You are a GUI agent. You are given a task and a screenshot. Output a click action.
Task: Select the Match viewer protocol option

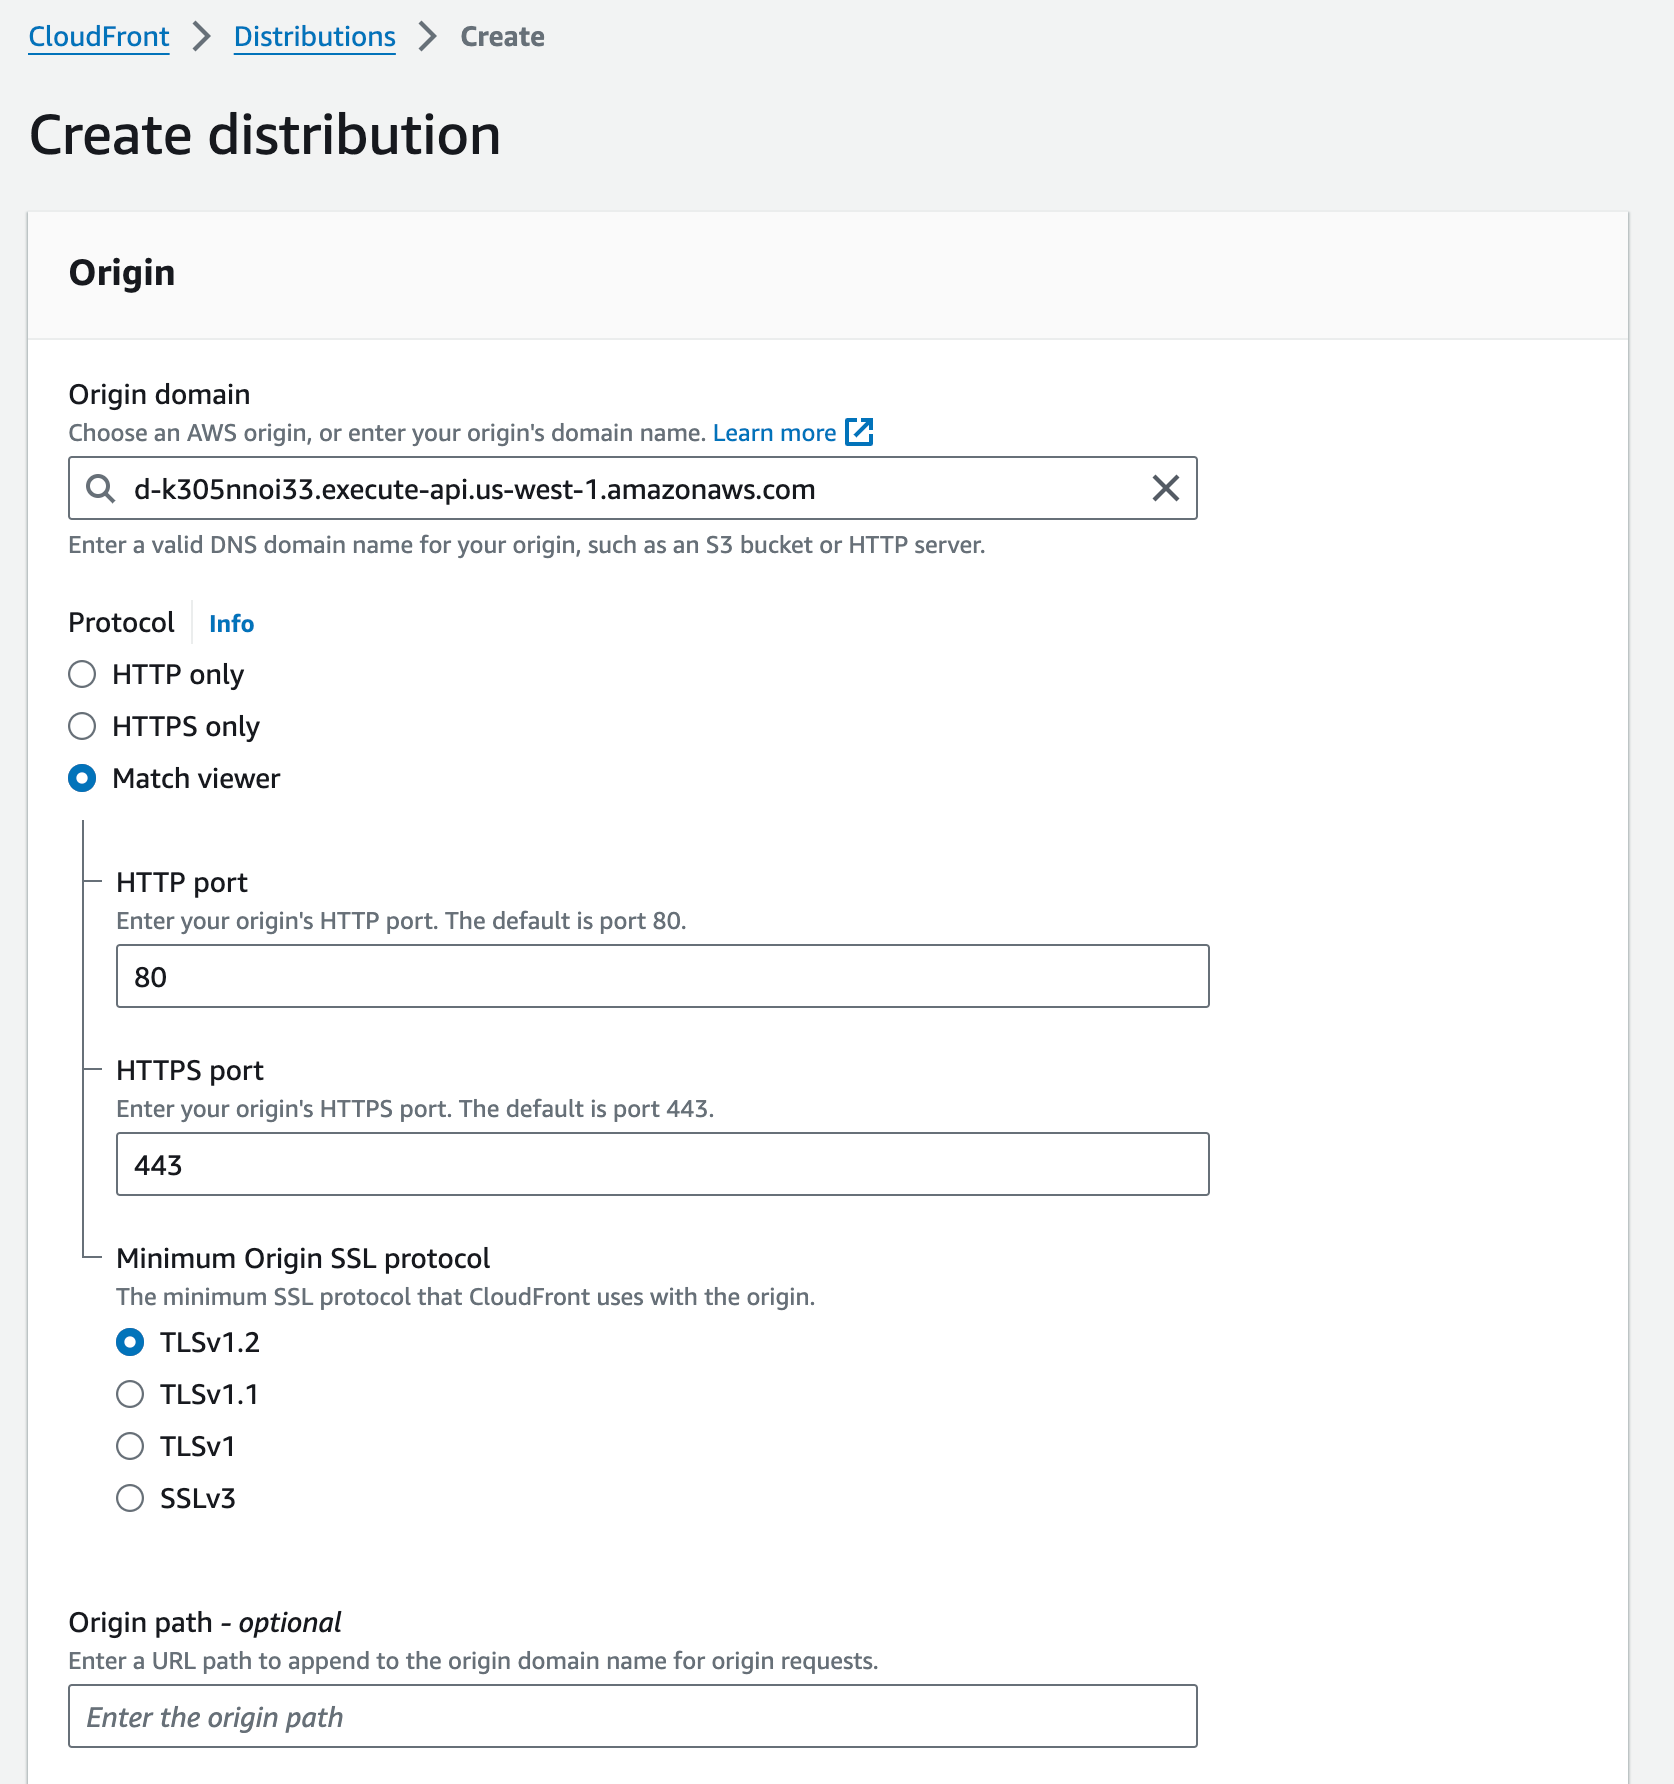82,779
